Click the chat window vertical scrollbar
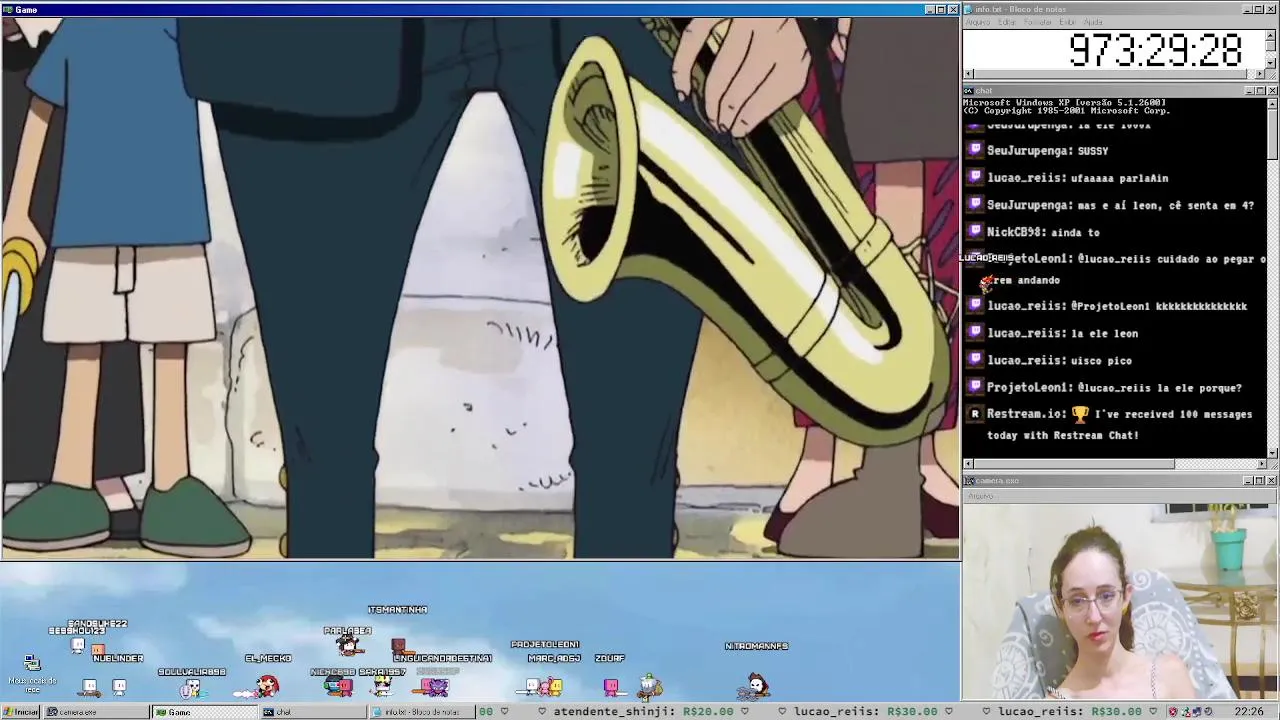This screenshot has width=1280, height=720. tap(1272, 277)
